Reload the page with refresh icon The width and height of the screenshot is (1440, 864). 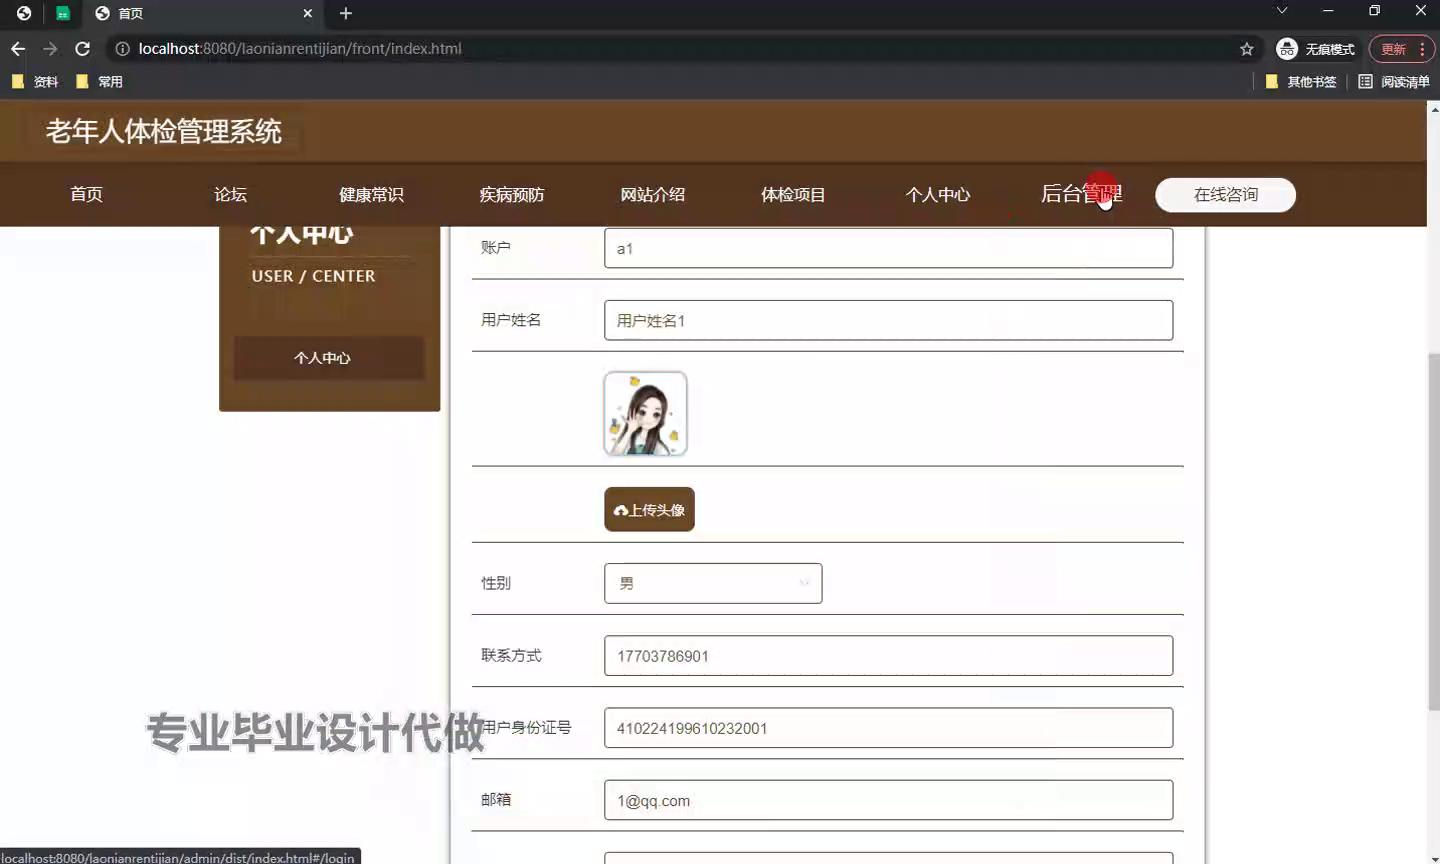point(83,49)
